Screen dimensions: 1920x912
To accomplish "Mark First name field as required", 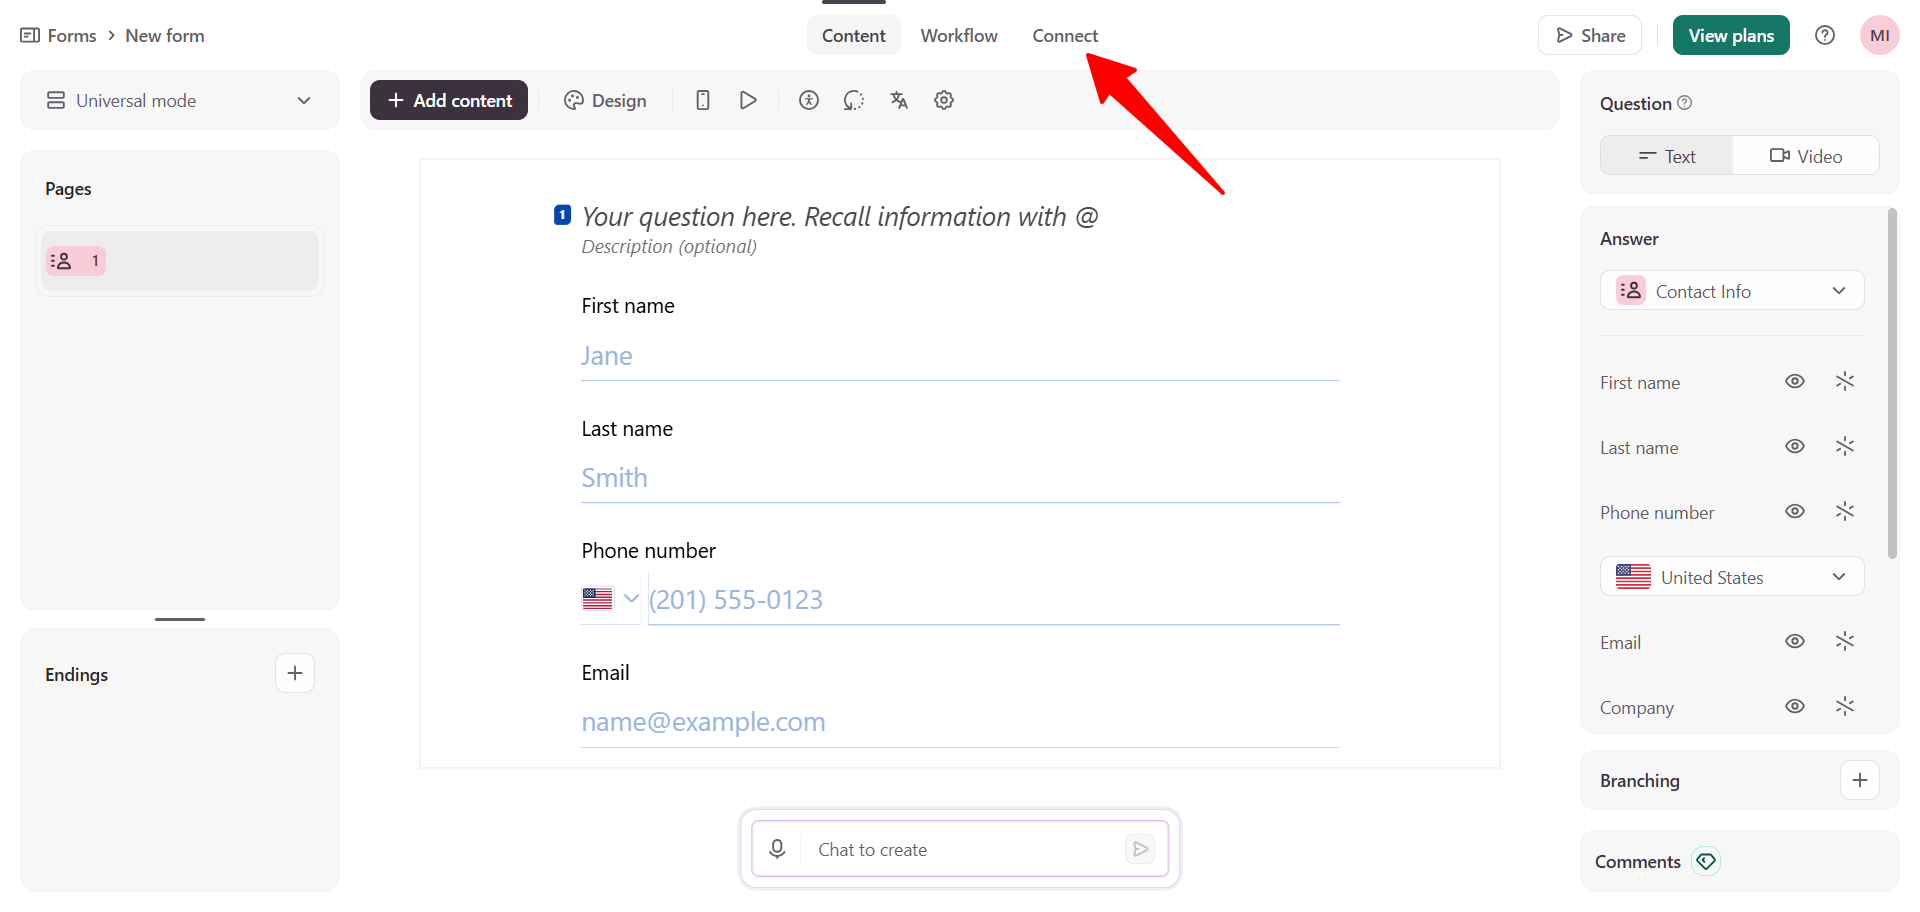I will [x=1845, y=381].
